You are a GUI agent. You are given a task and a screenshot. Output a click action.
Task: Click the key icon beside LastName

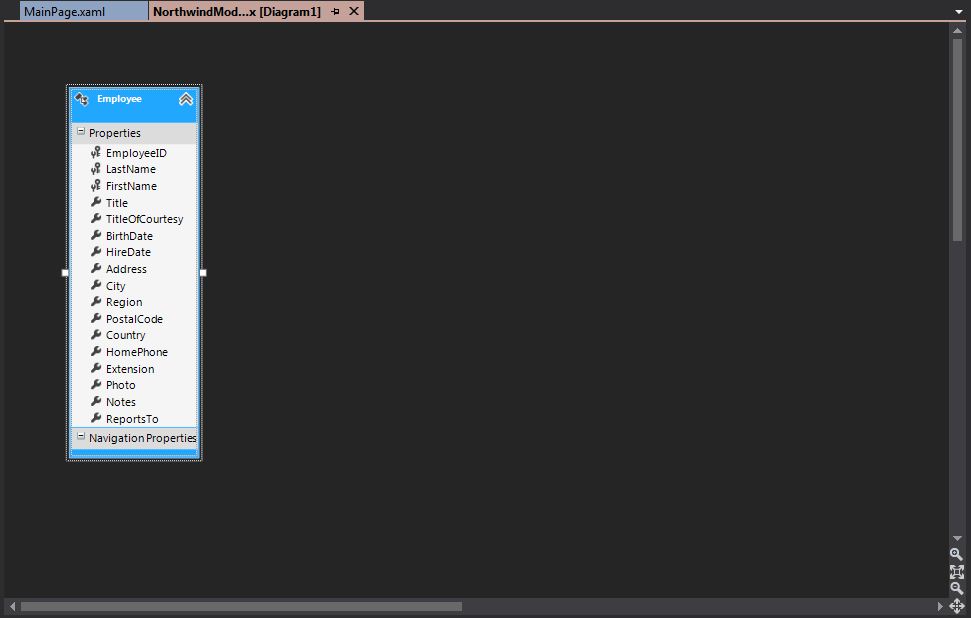tap(95, 169)
